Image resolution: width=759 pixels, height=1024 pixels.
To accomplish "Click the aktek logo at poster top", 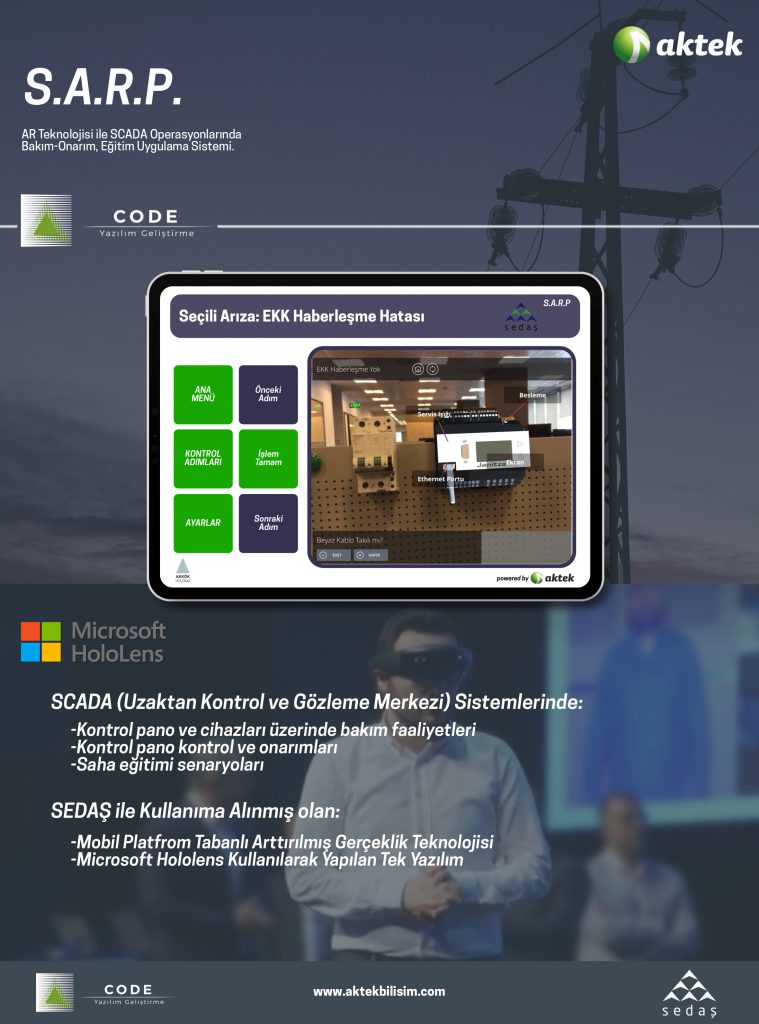I will pos(677,44).
